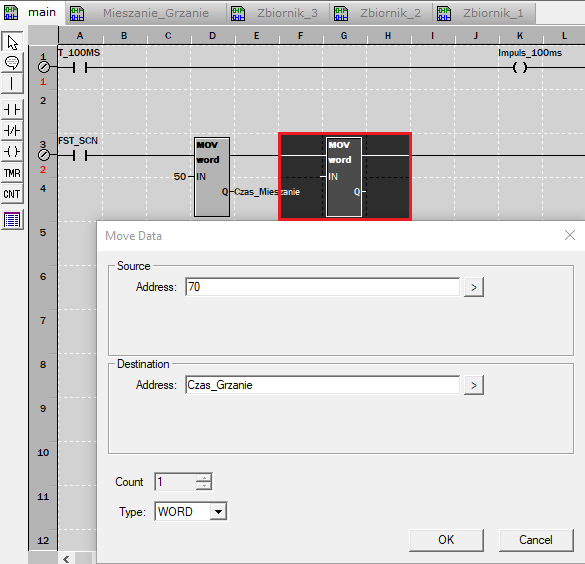This screenshot has width=585, height=564.
Task: Click the Source Address input field
Action: (322, 287)
